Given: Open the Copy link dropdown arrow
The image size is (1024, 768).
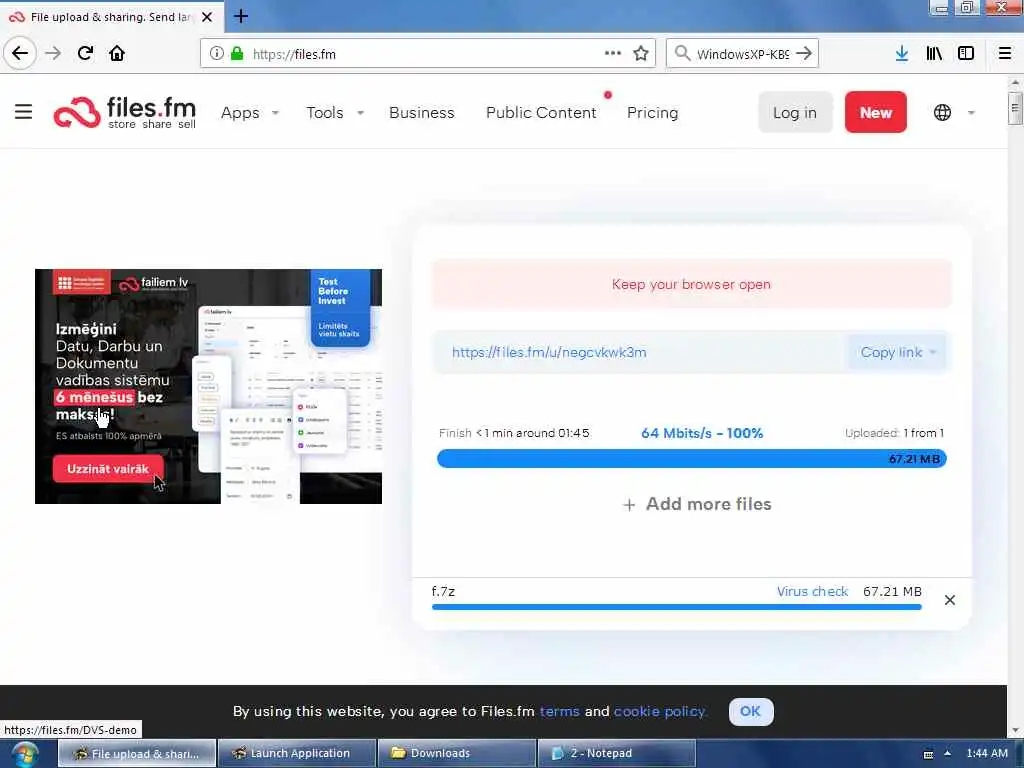Looking at the screenshot, I should 933,353.
